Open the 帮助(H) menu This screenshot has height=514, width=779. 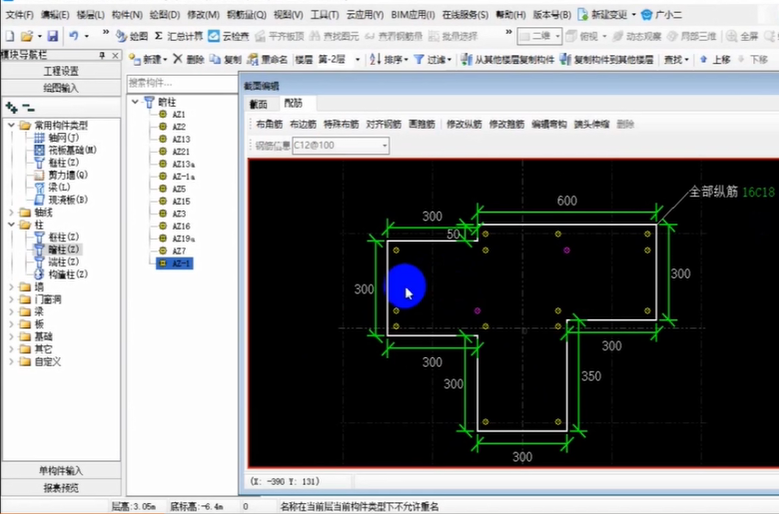click(511, 15)
